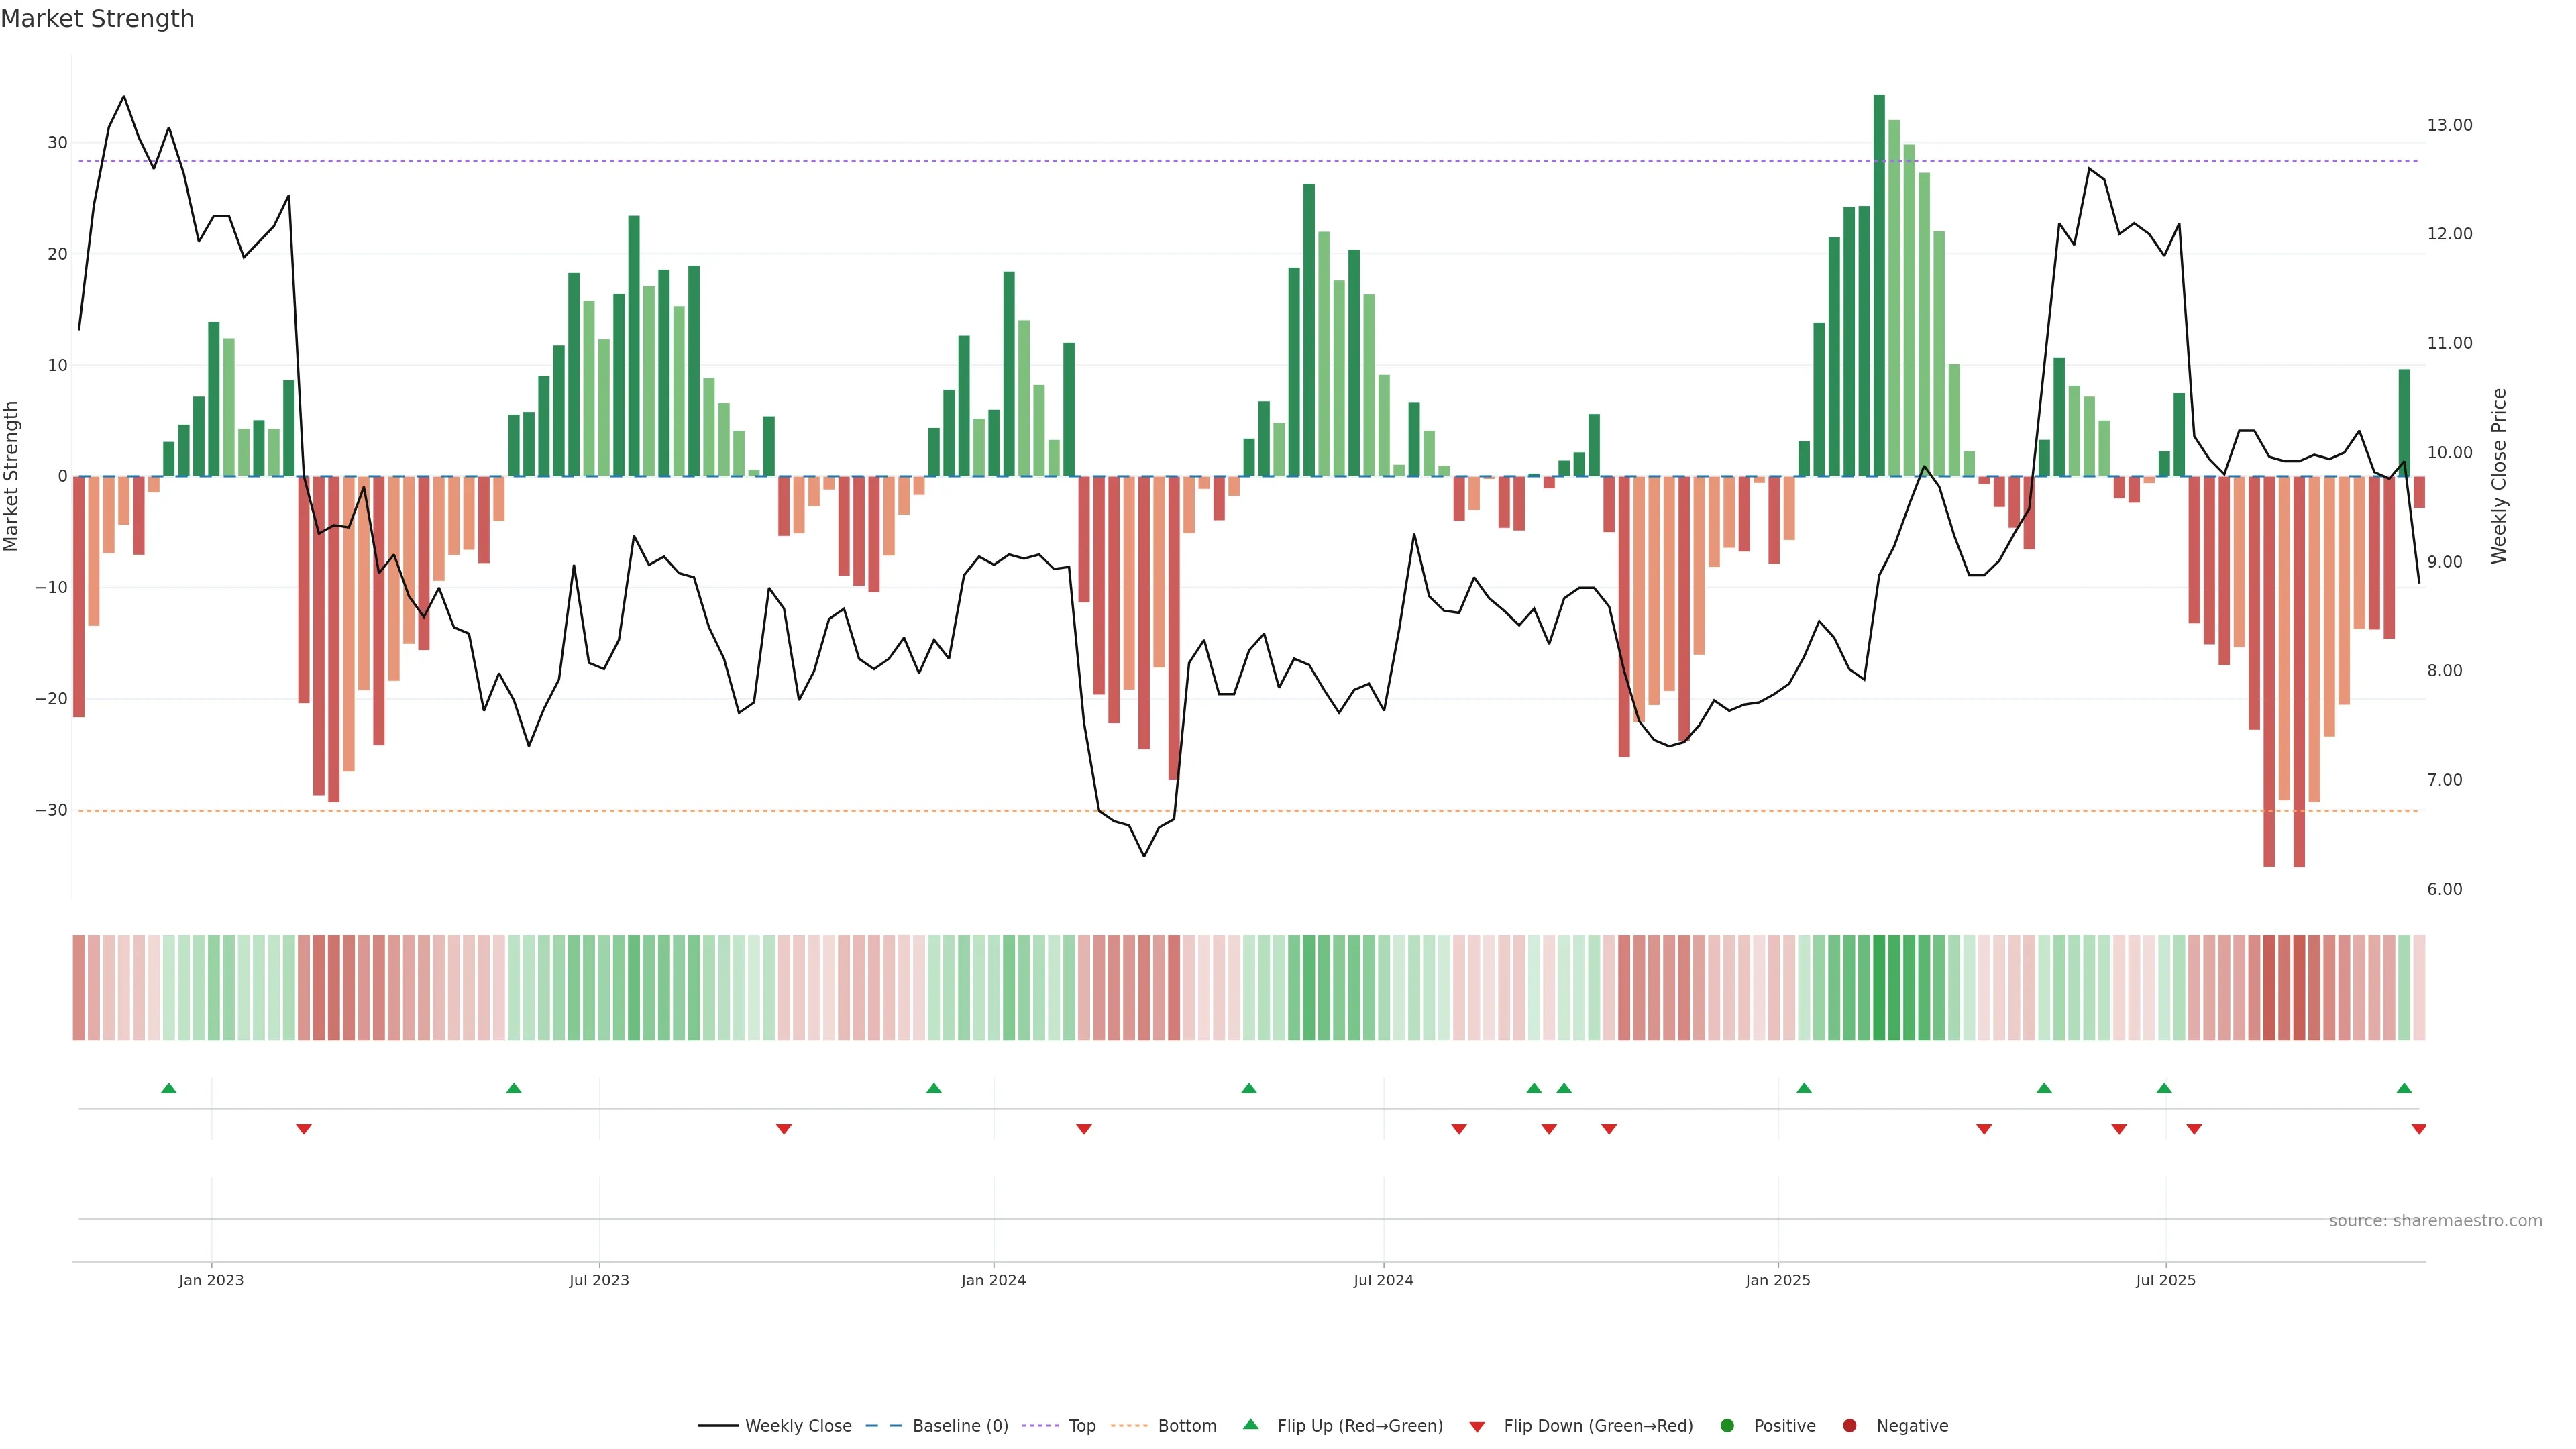Click the Weekly Close Price axis title
This screenshot has width=2576, height=1449.
(x=2499, y=476)
